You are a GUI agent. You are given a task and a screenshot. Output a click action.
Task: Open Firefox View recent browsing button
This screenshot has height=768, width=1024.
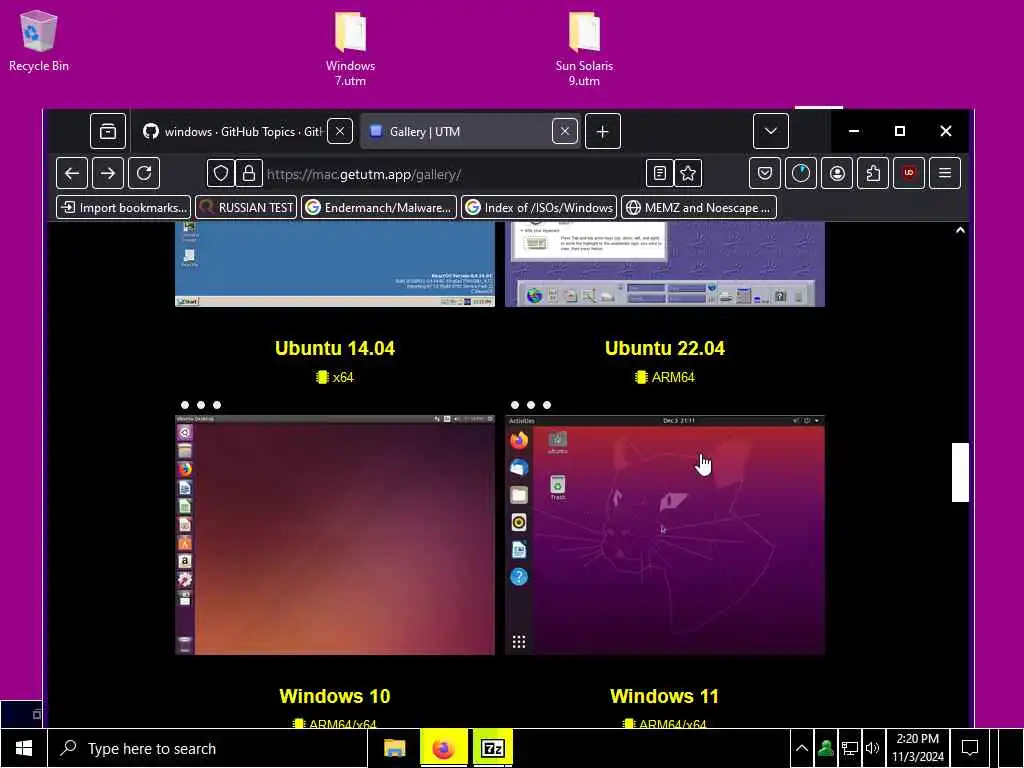click(x=108, y=131)
